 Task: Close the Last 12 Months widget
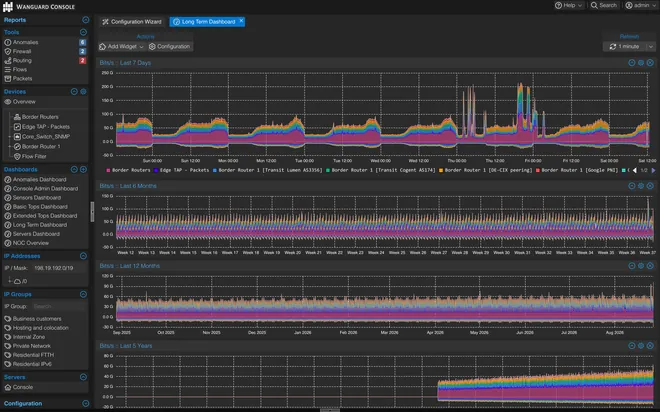click(x=650, y=266)
